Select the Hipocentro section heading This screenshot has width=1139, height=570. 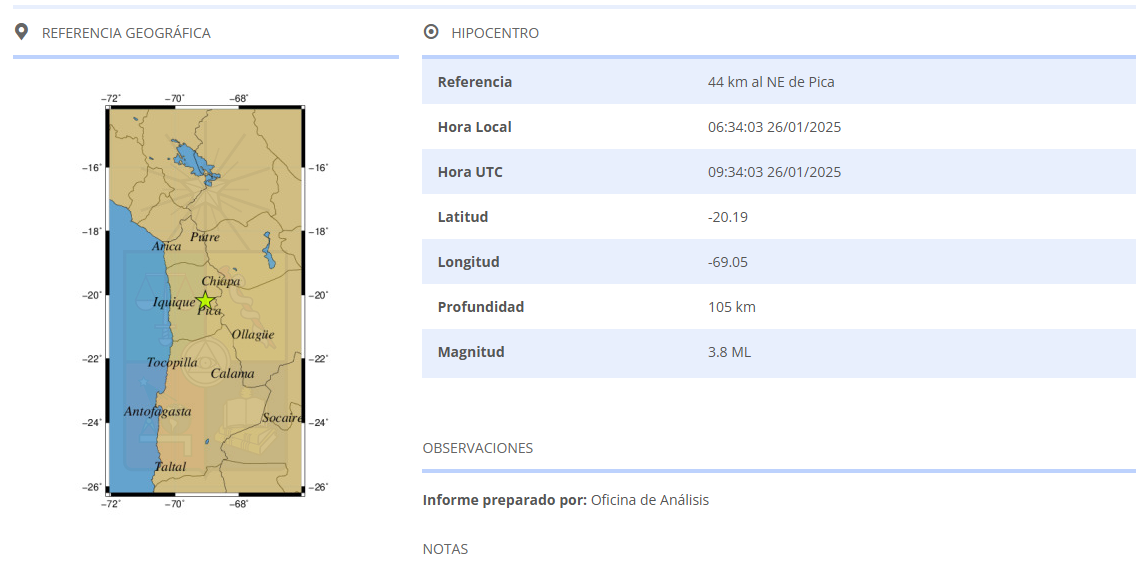(495, 33)
